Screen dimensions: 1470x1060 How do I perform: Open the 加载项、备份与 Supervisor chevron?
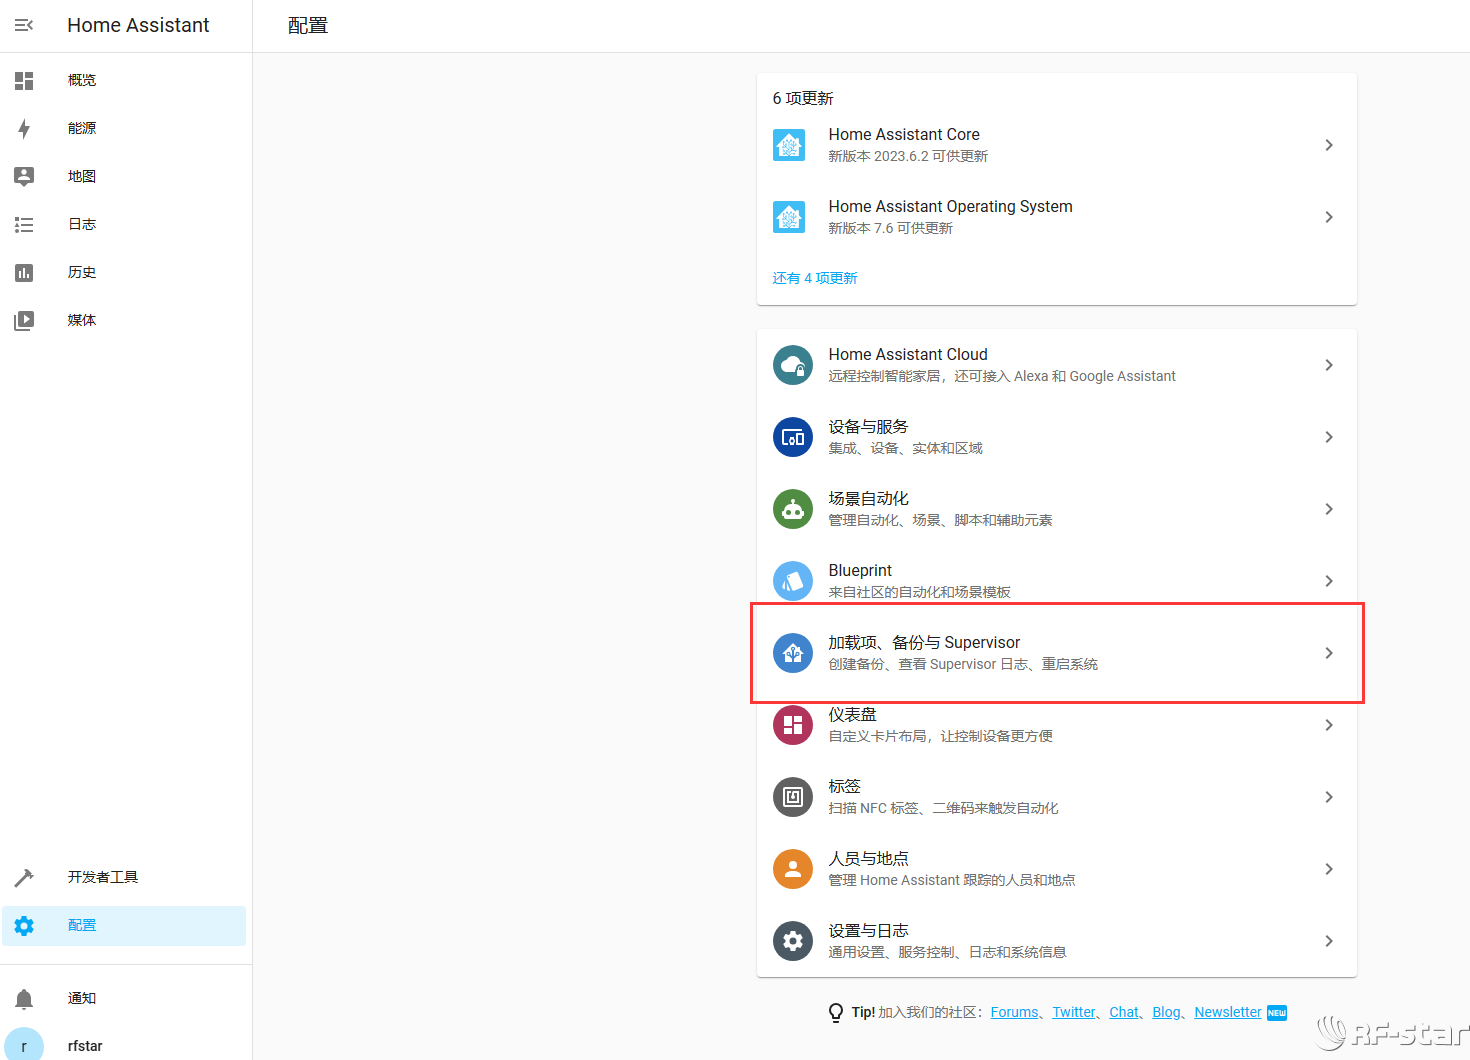coord(1329,653)
